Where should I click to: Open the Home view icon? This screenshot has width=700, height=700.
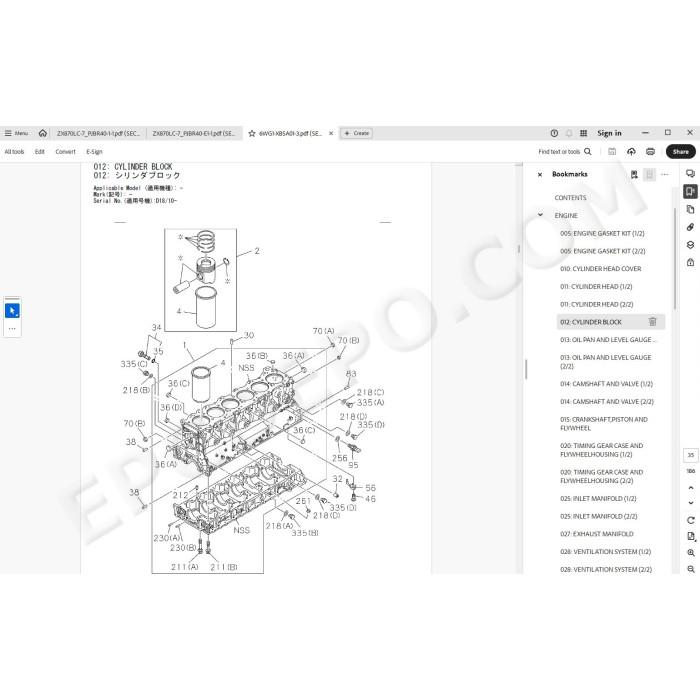(43, 133)
